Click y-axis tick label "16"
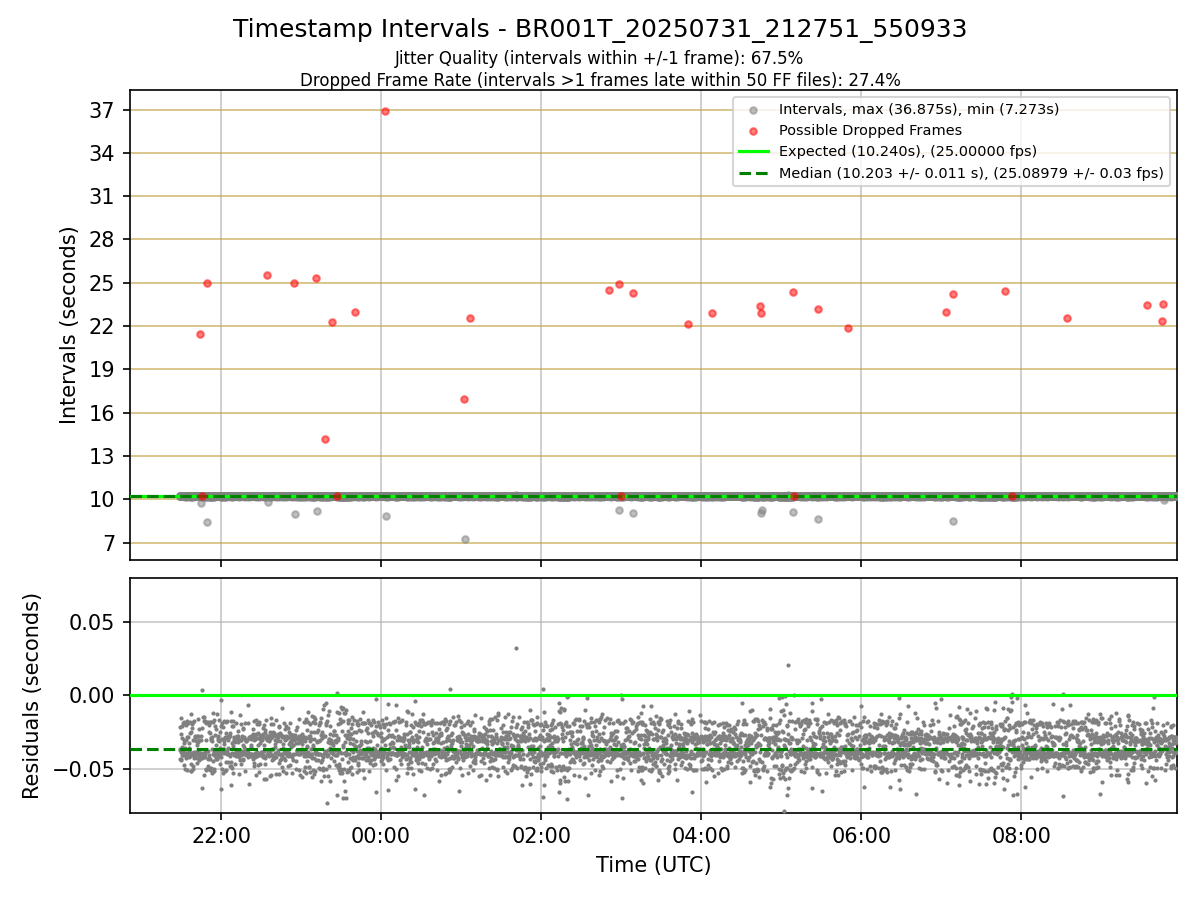1200x900 pixels. (x=103, y=413)
